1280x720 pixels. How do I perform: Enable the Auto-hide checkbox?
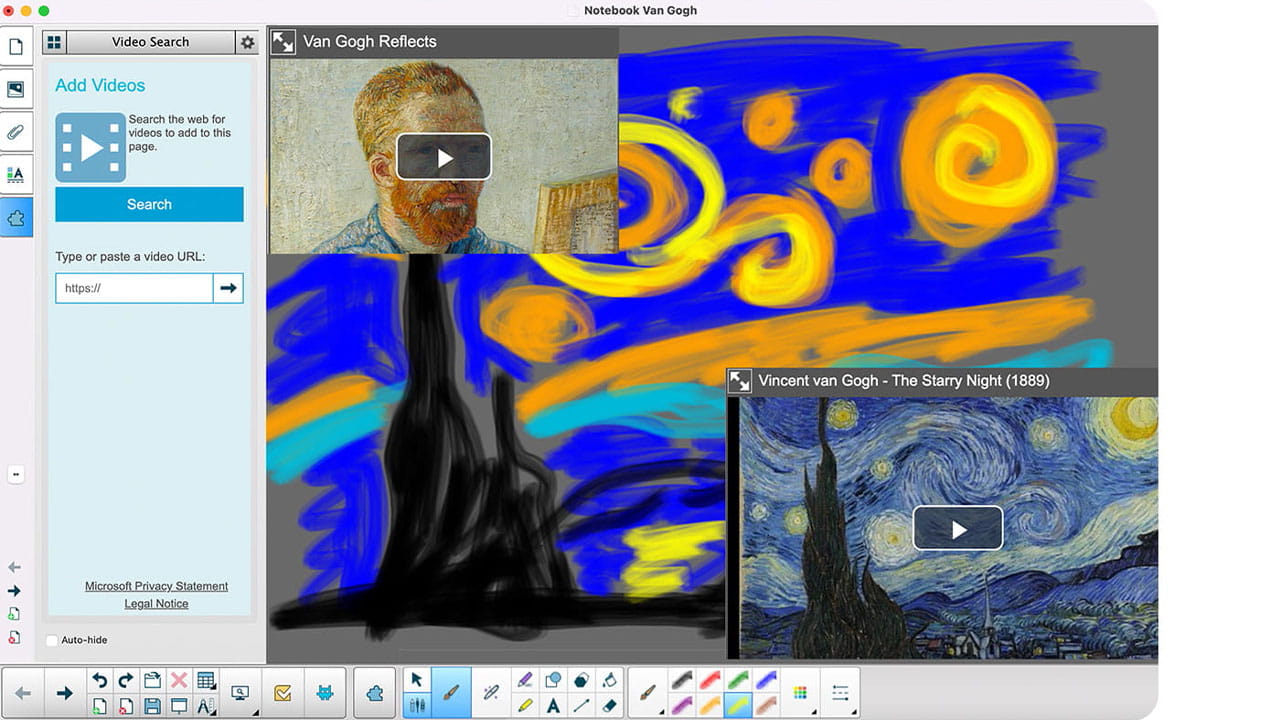point(50,640)
